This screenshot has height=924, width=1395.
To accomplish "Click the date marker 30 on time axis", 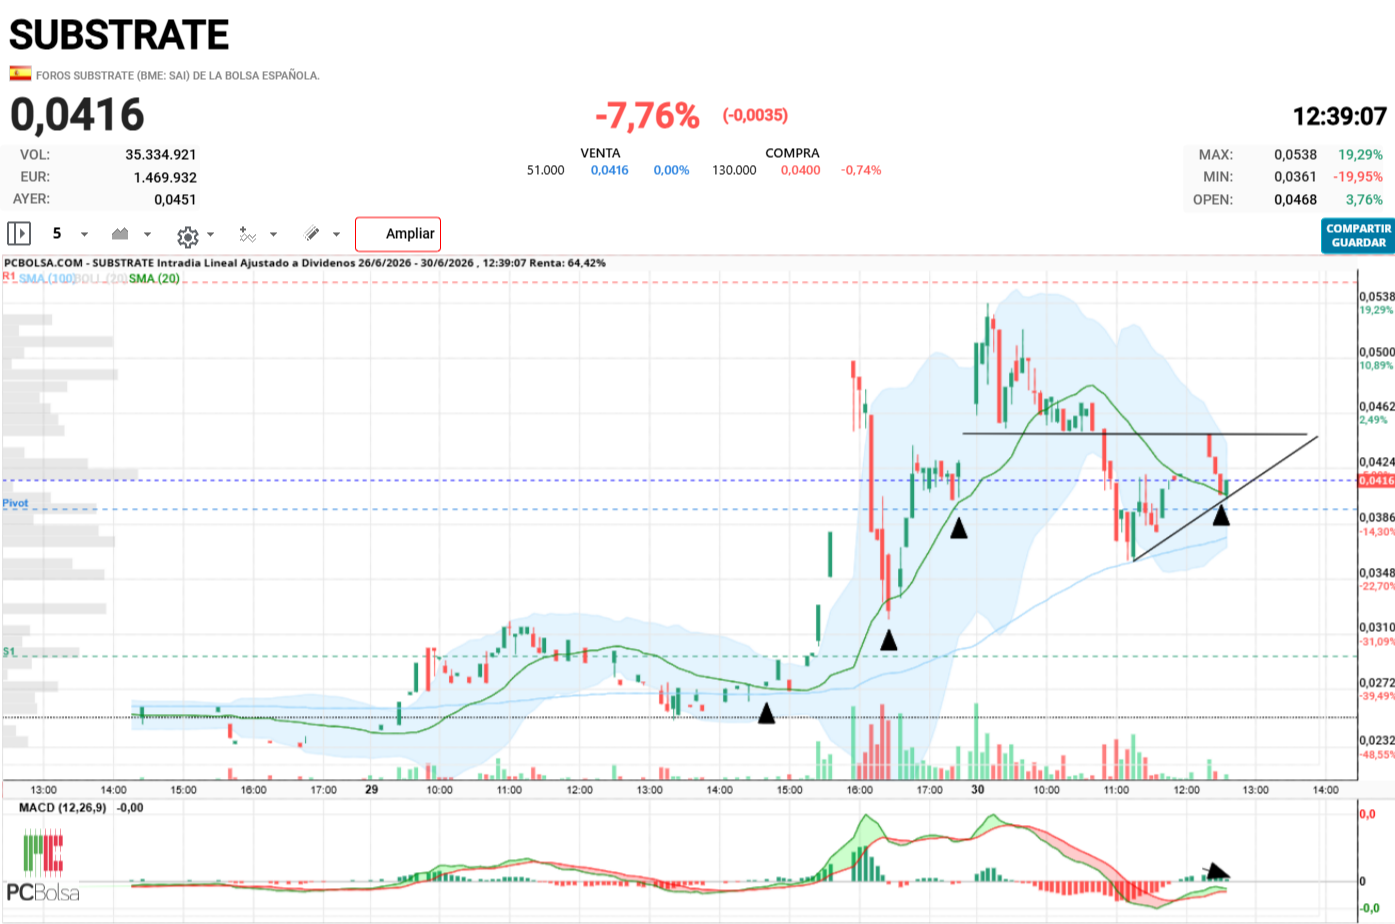I will [x=977, y=789].
